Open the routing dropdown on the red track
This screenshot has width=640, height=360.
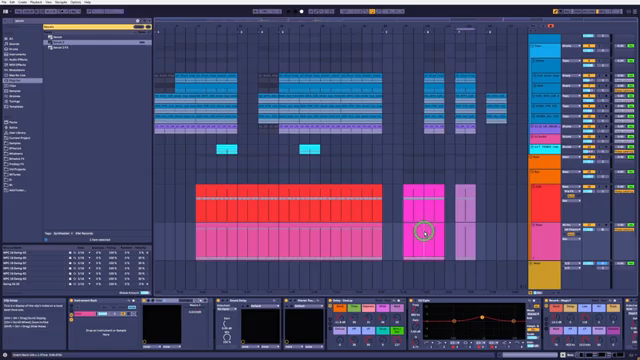(571, 187)
